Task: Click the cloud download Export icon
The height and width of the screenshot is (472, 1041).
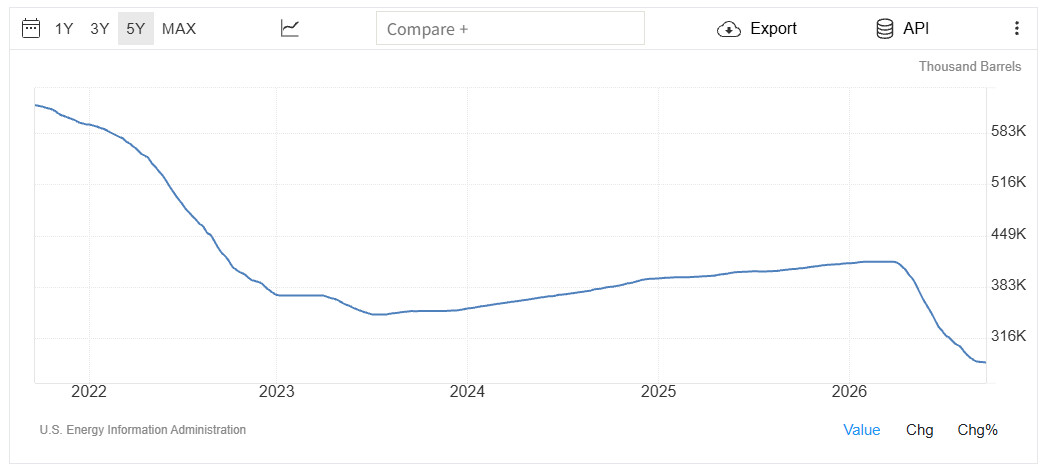Action: (x=729, y=29)
